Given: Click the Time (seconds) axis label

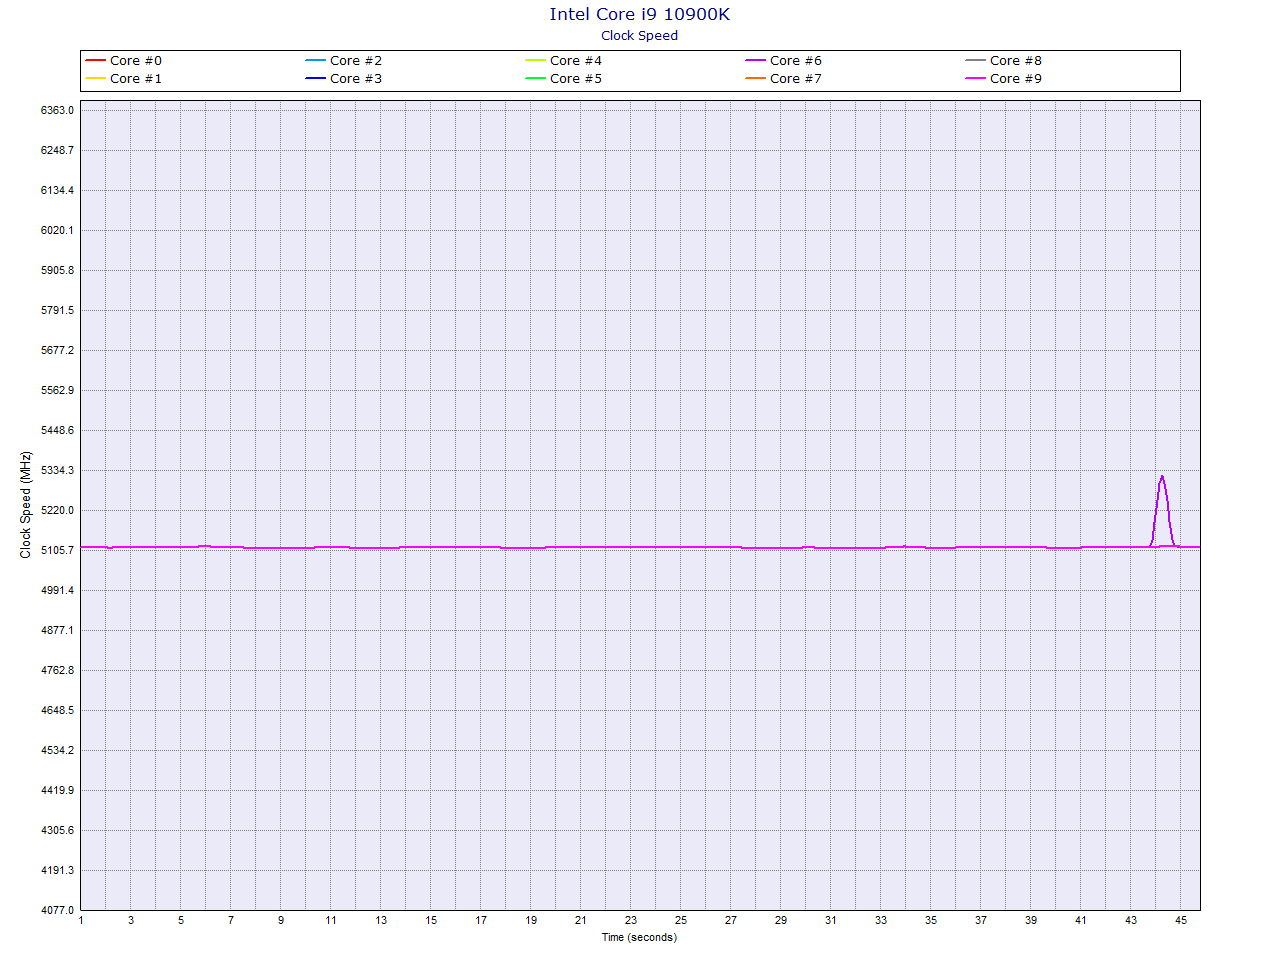Looking at the screenshot, I should point(639,937).
